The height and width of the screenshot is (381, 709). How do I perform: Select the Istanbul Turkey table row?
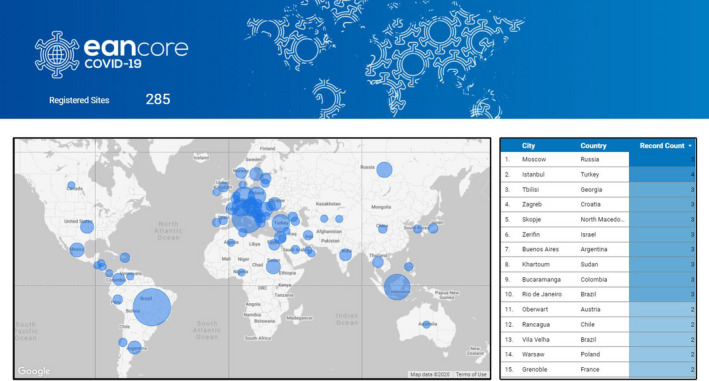[x=598, y=174]
